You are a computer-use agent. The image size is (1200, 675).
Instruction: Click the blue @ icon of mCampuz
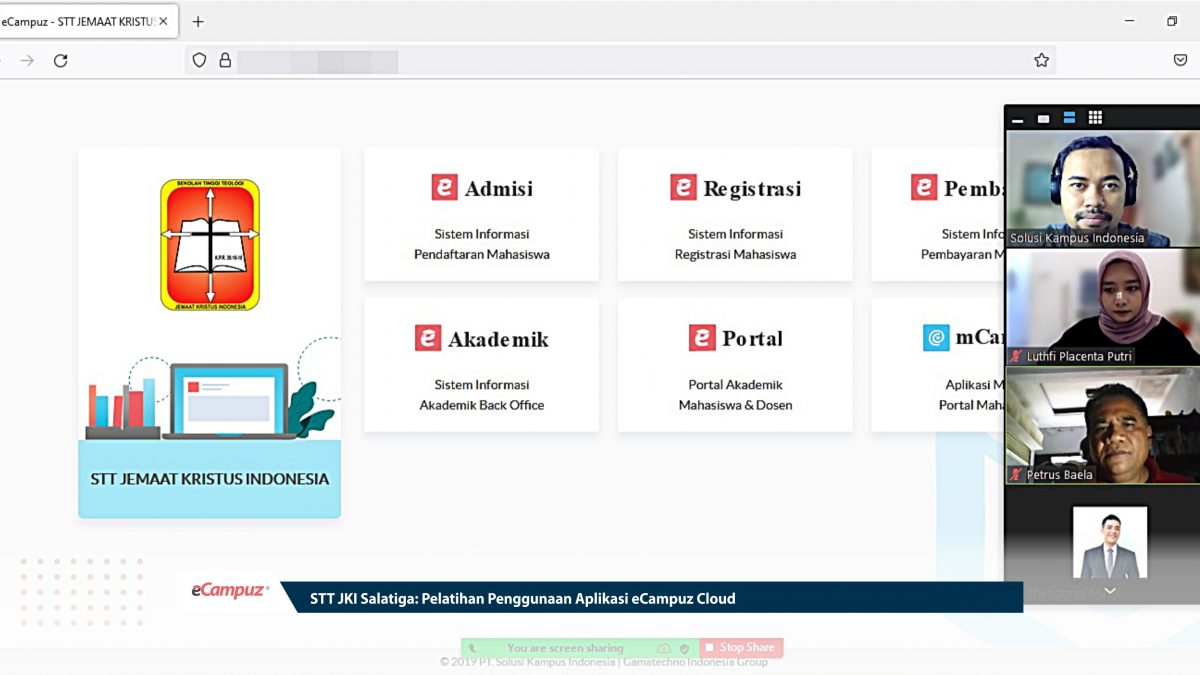click(x=936, y=338)
